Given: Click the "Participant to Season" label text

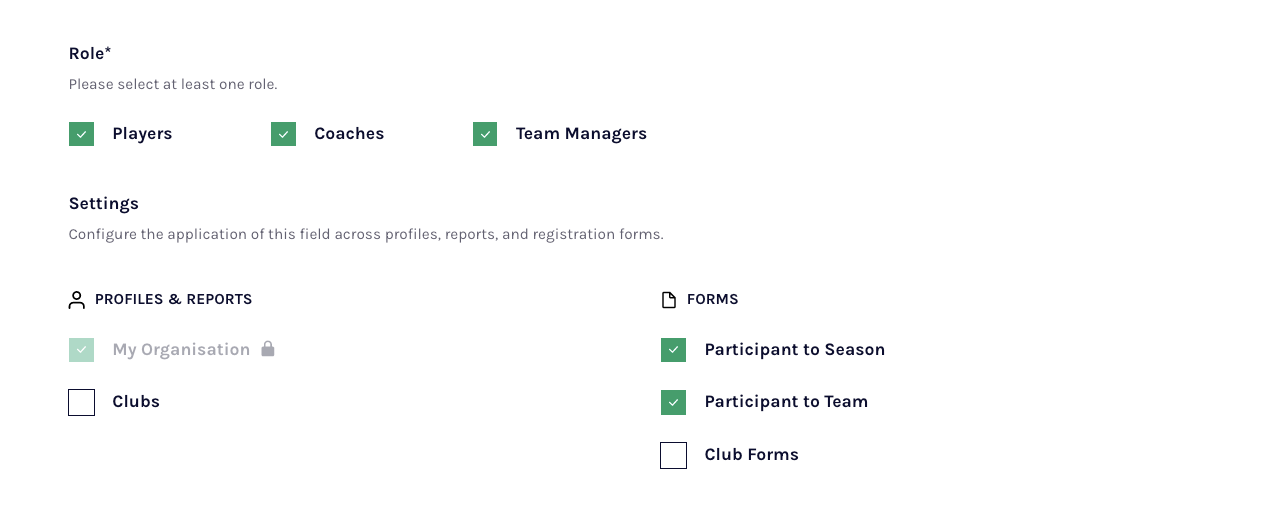Looking at the screenshot, I should pyautogui.click(x=794, y=350).
